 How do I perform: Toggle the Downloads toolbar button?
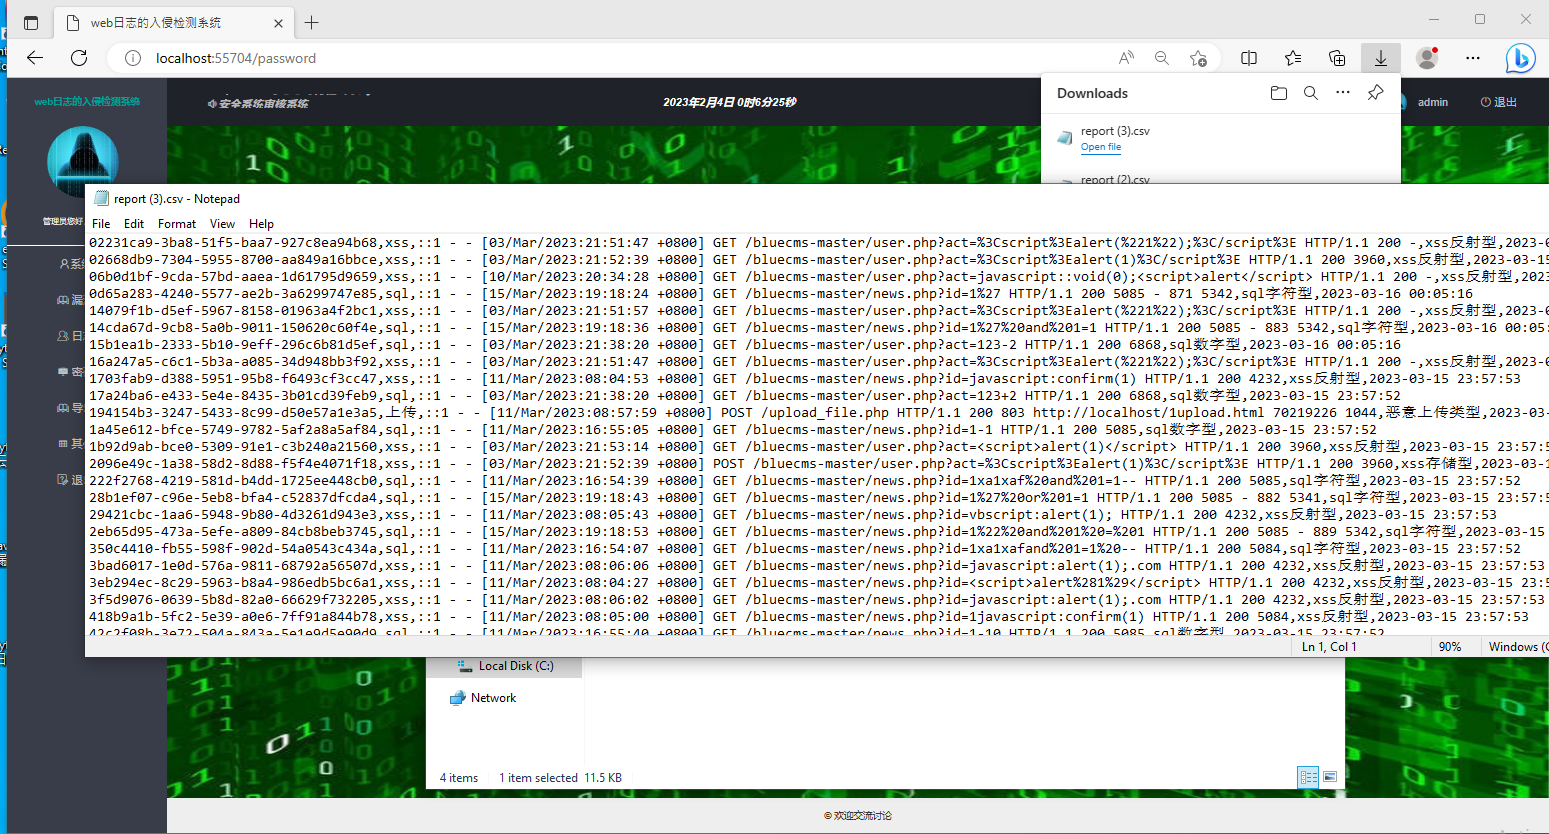[x=1381, y=58]
